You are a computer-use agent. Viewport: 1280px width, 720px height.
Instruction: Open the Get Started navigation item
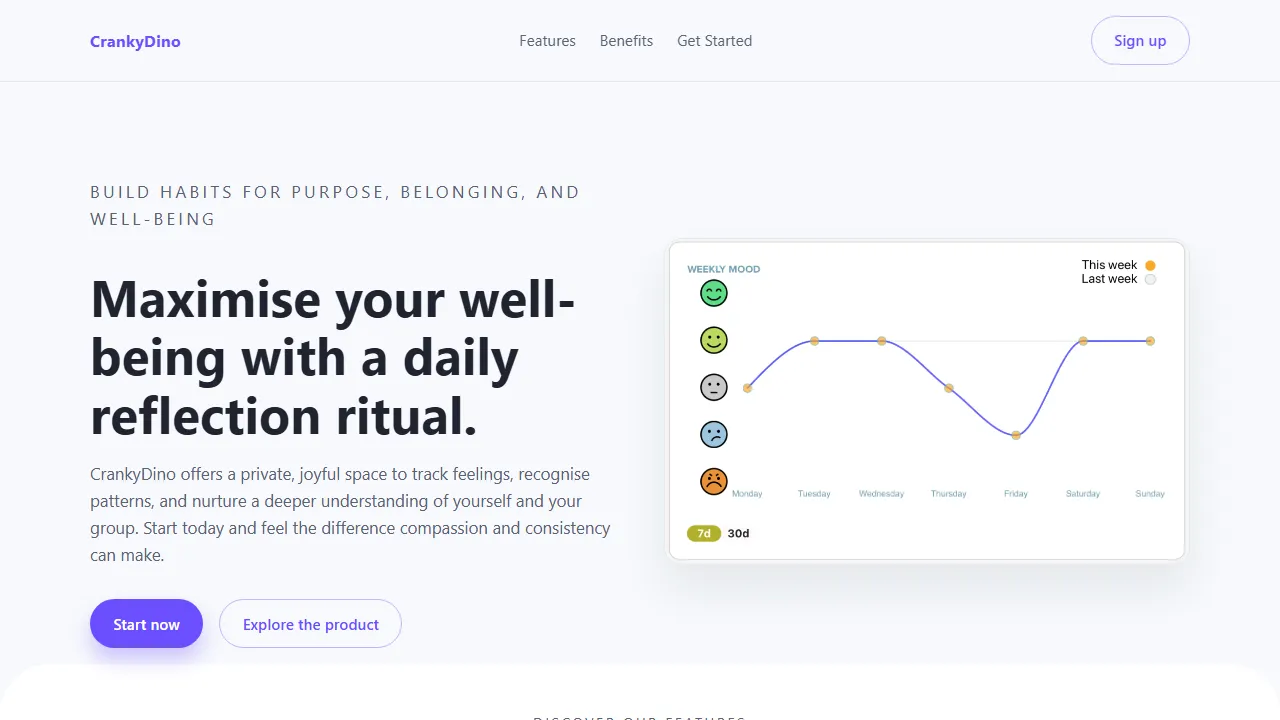[714, 40]
